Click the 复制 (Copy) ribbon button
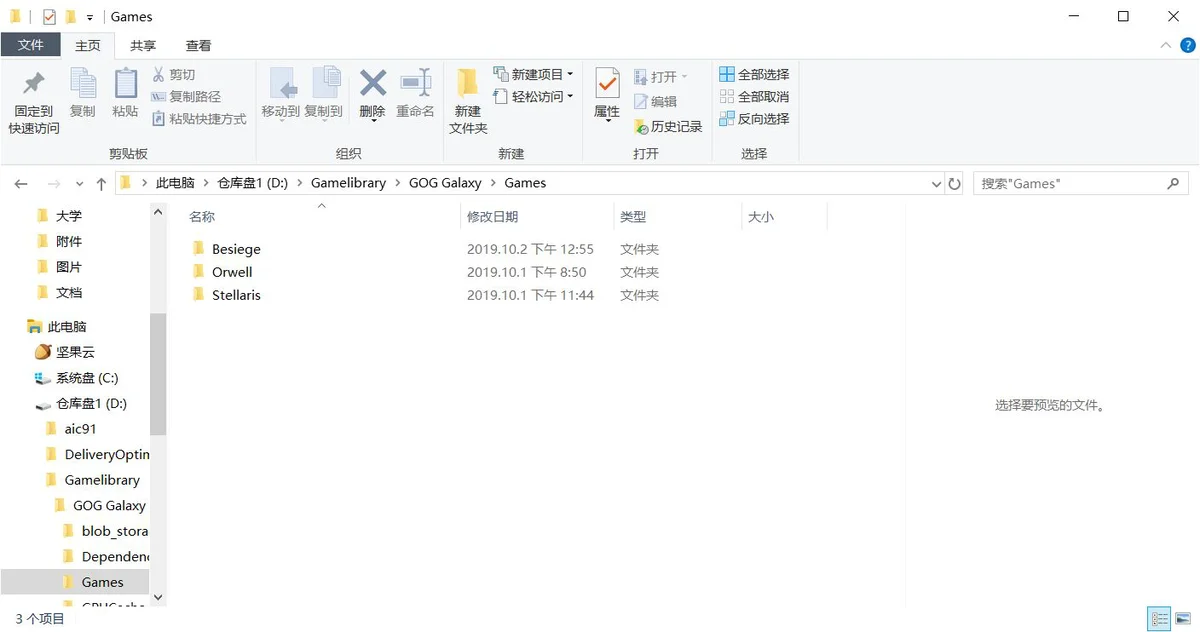Screen dimensions: 1200x632 click(83, 94)
